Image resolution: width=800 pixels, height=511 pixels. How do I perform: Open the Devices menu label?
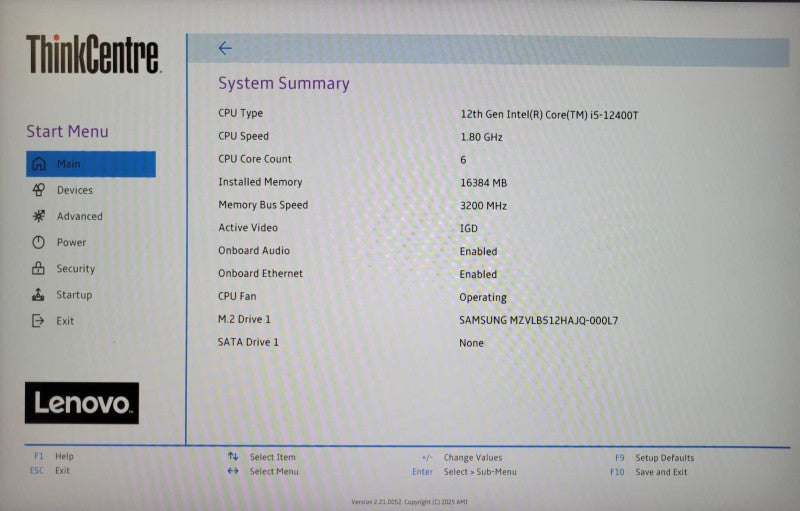[74, 190]
